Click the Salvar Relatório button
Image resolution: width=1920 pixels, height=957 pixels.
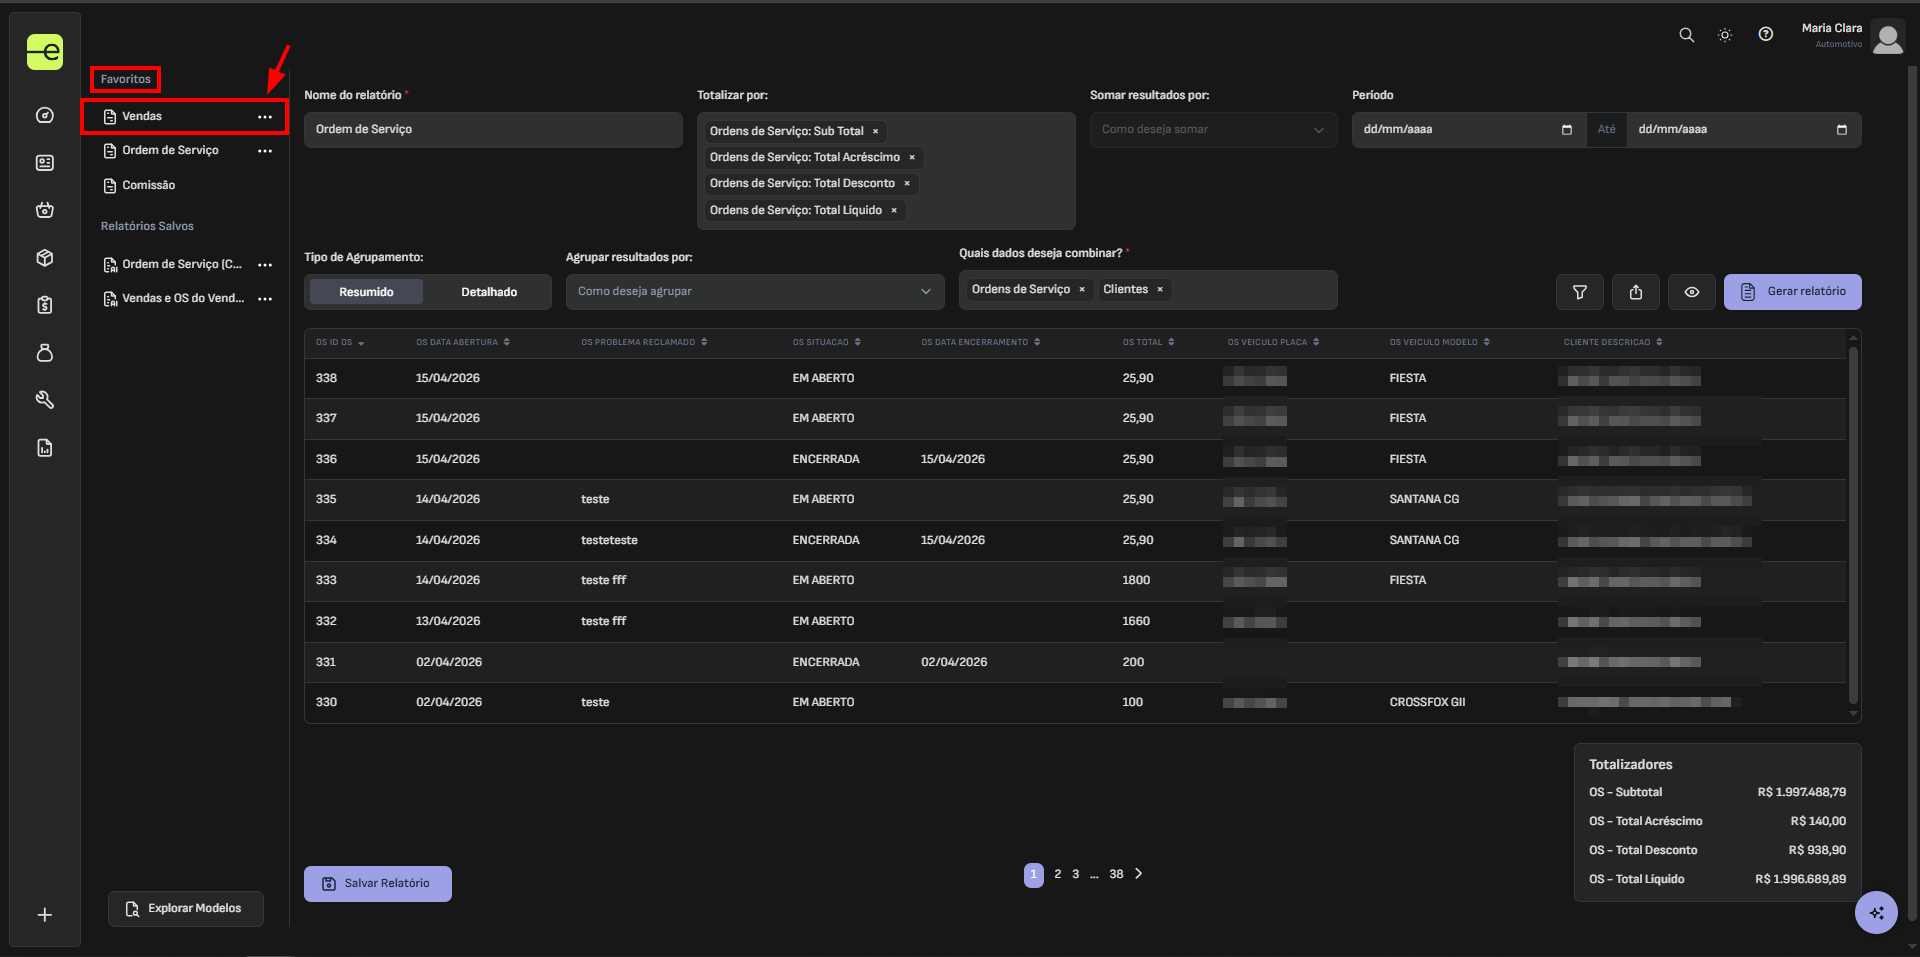pyautogui.click(x=378, y=884)
